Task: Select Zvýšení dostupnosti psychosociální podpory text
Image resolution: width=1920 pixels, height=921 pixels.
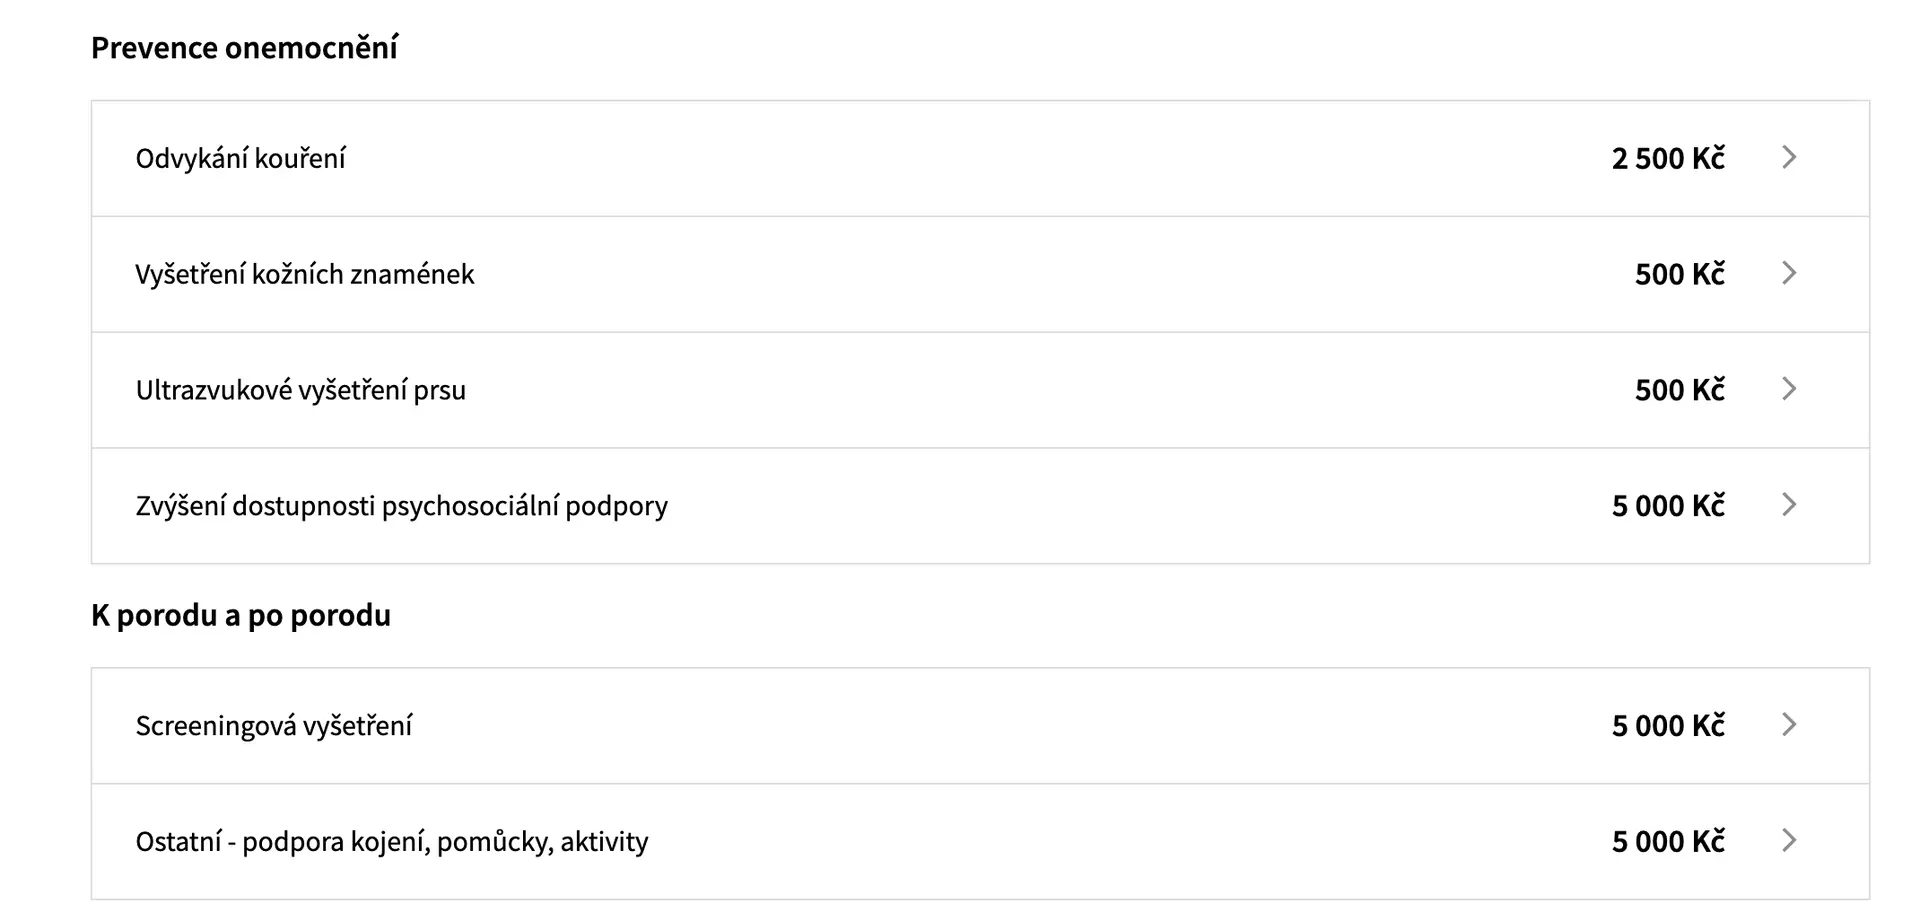Action: tap(402, 506)
